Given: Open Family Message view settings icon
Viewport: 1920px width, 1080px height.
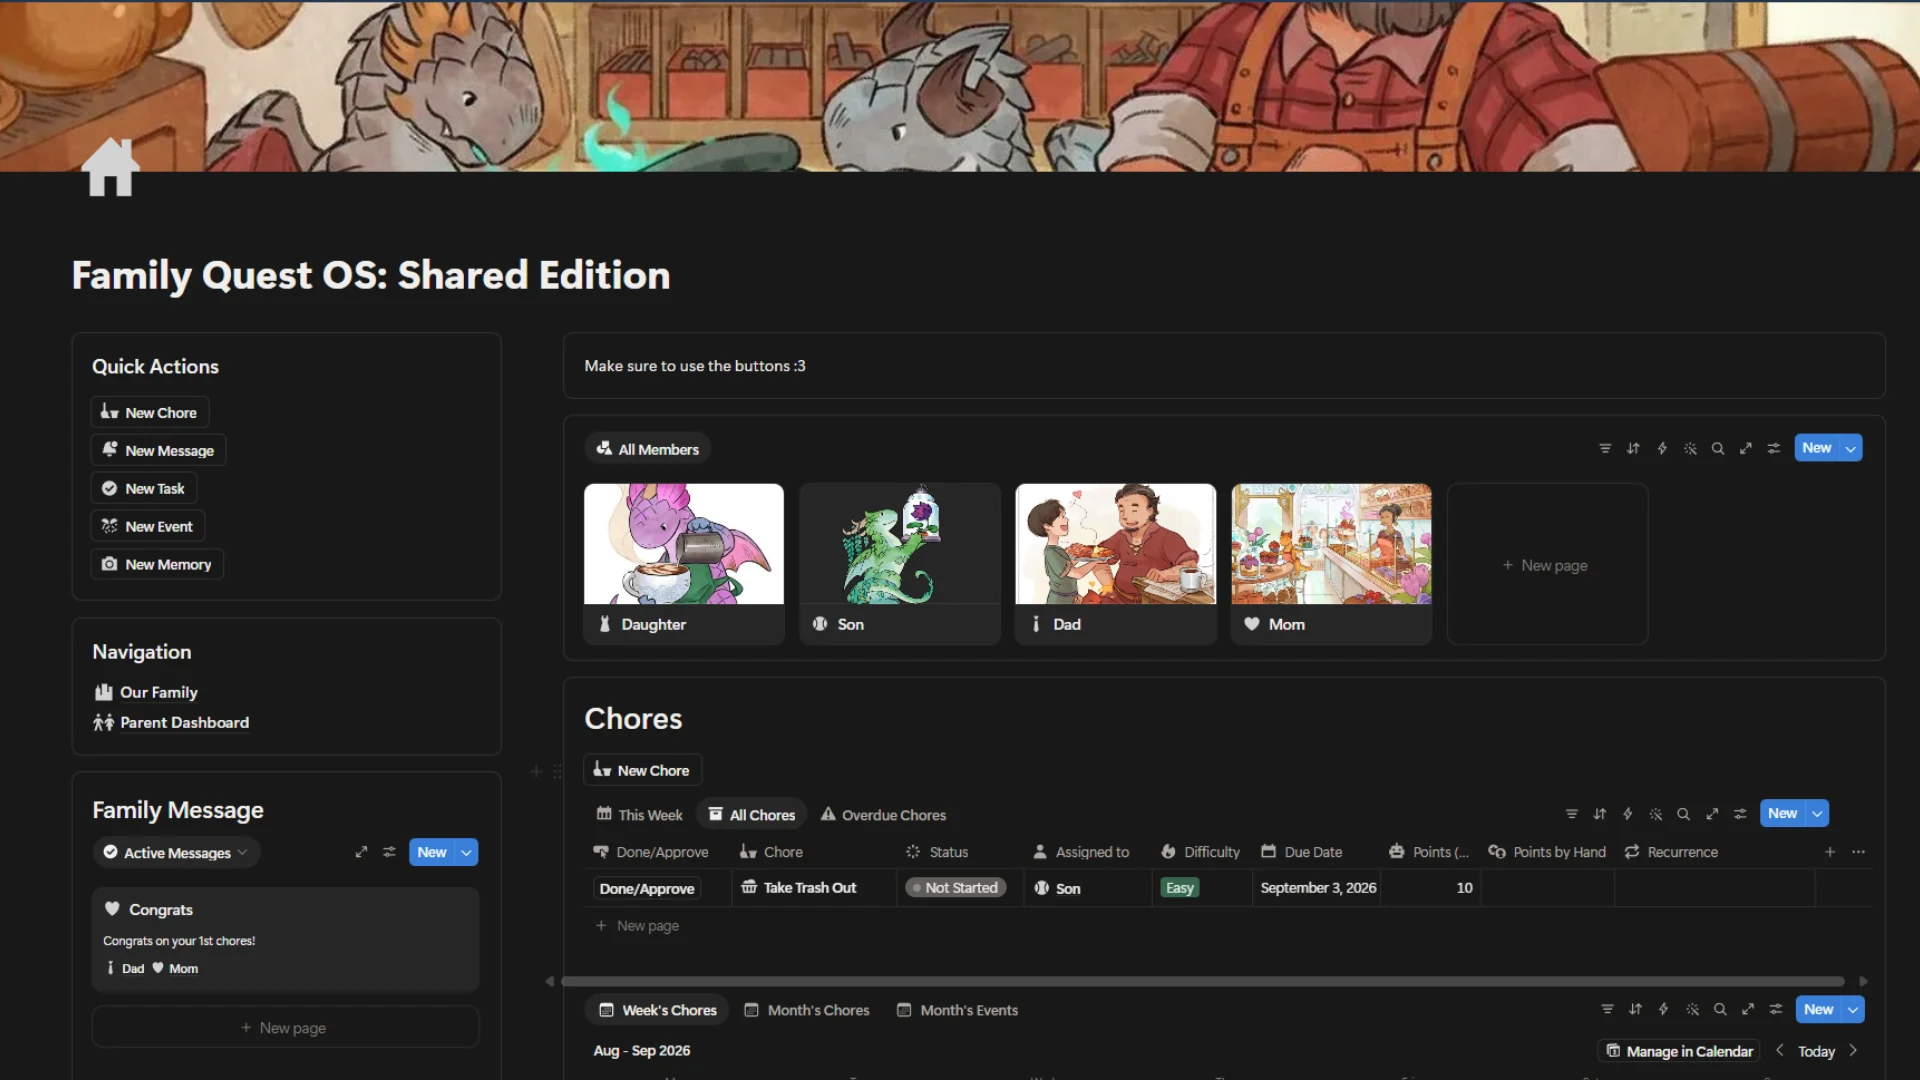Looking at the screenshot, I should (x=389, y=852).
